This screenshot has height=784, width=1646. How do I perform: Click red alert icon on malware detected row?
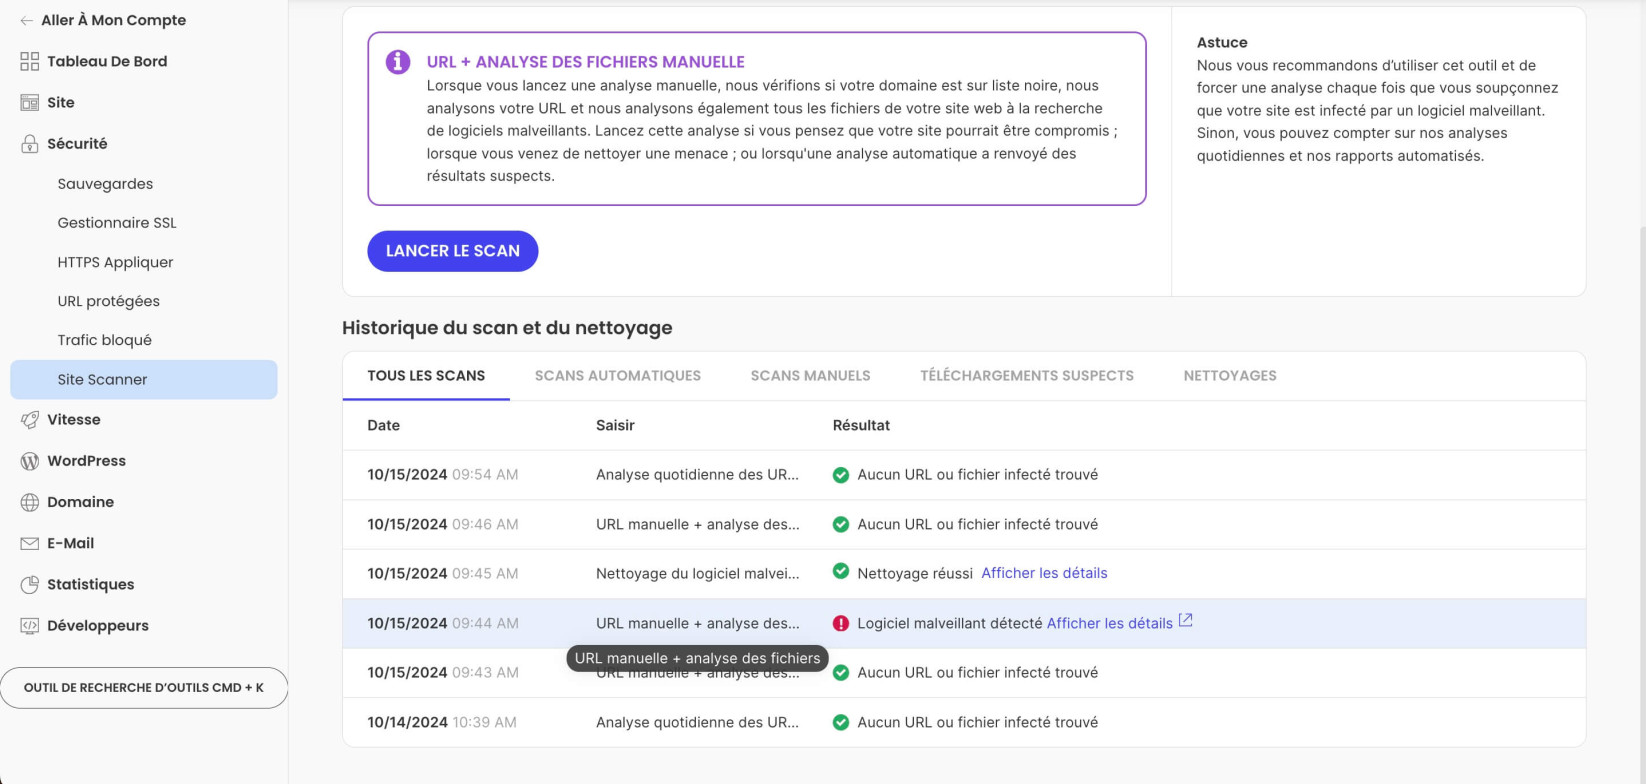click(841, 623)
